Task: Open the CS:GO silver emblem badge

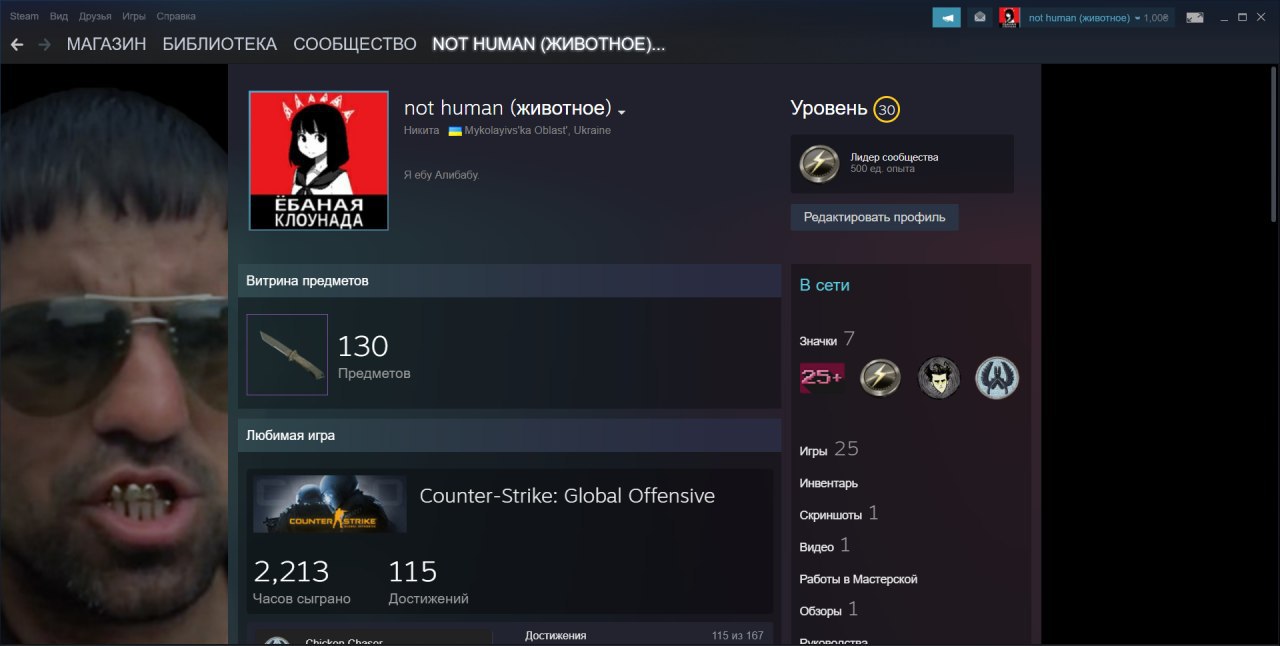Action: tap(997, 377)
